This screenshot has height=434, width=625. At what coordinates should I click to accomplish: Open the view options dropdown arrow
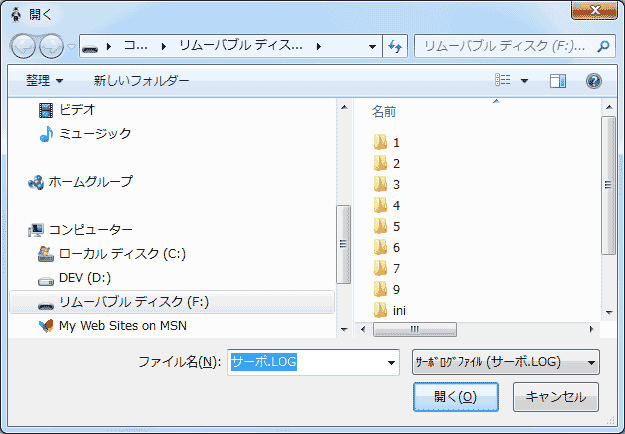pyautogui.click(x=525, y=81)
